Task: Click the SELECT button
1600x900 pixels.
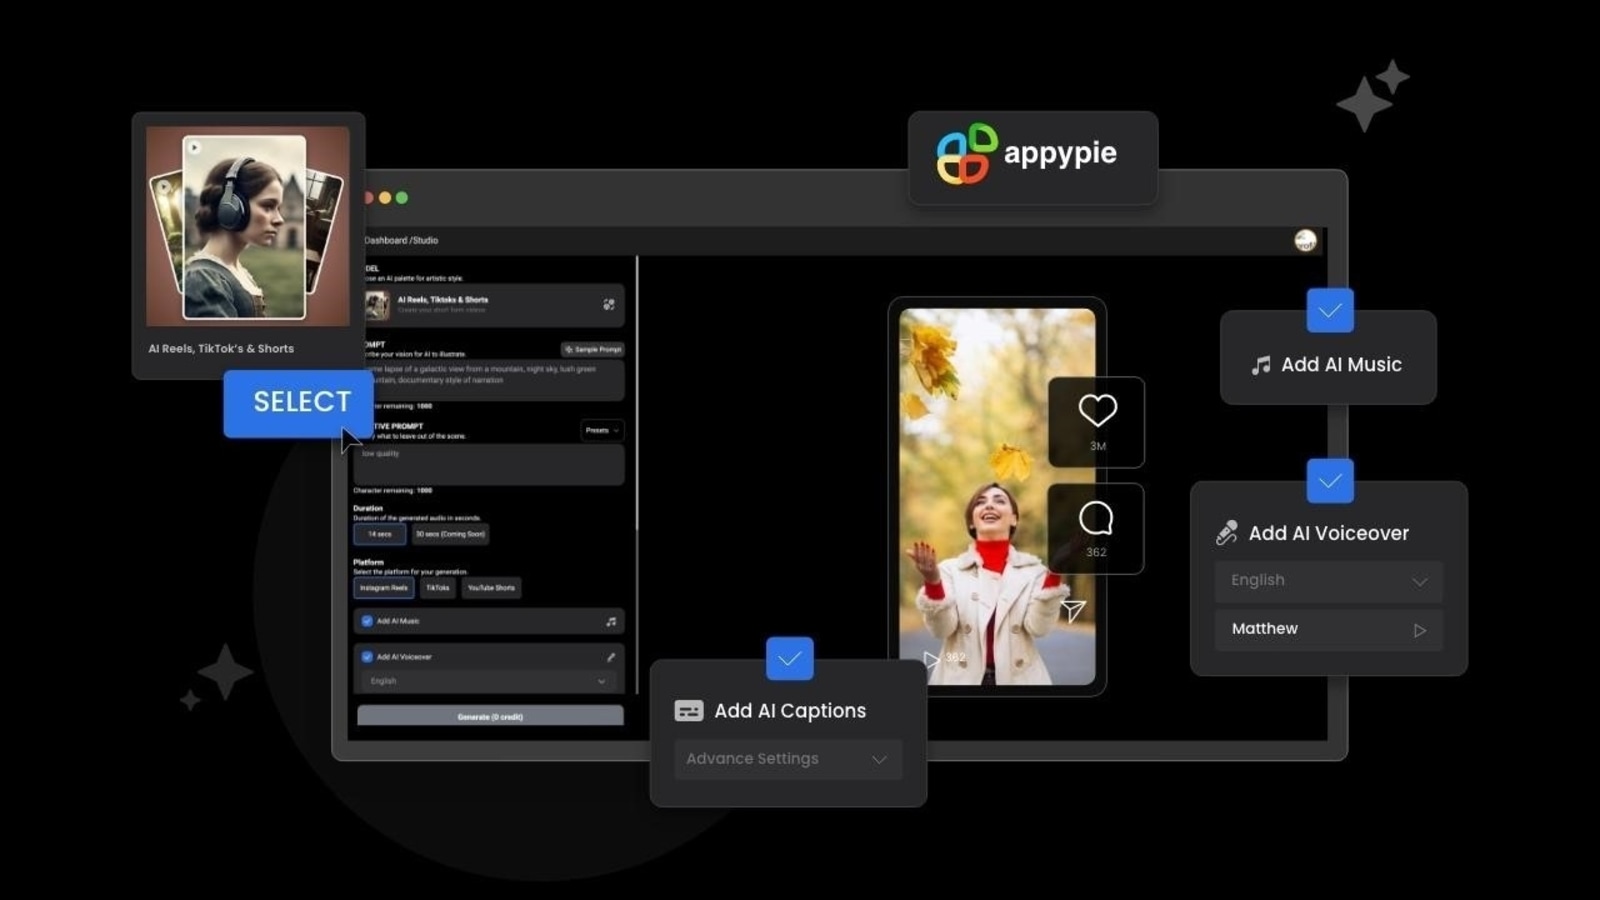Action: click(298, 403)
